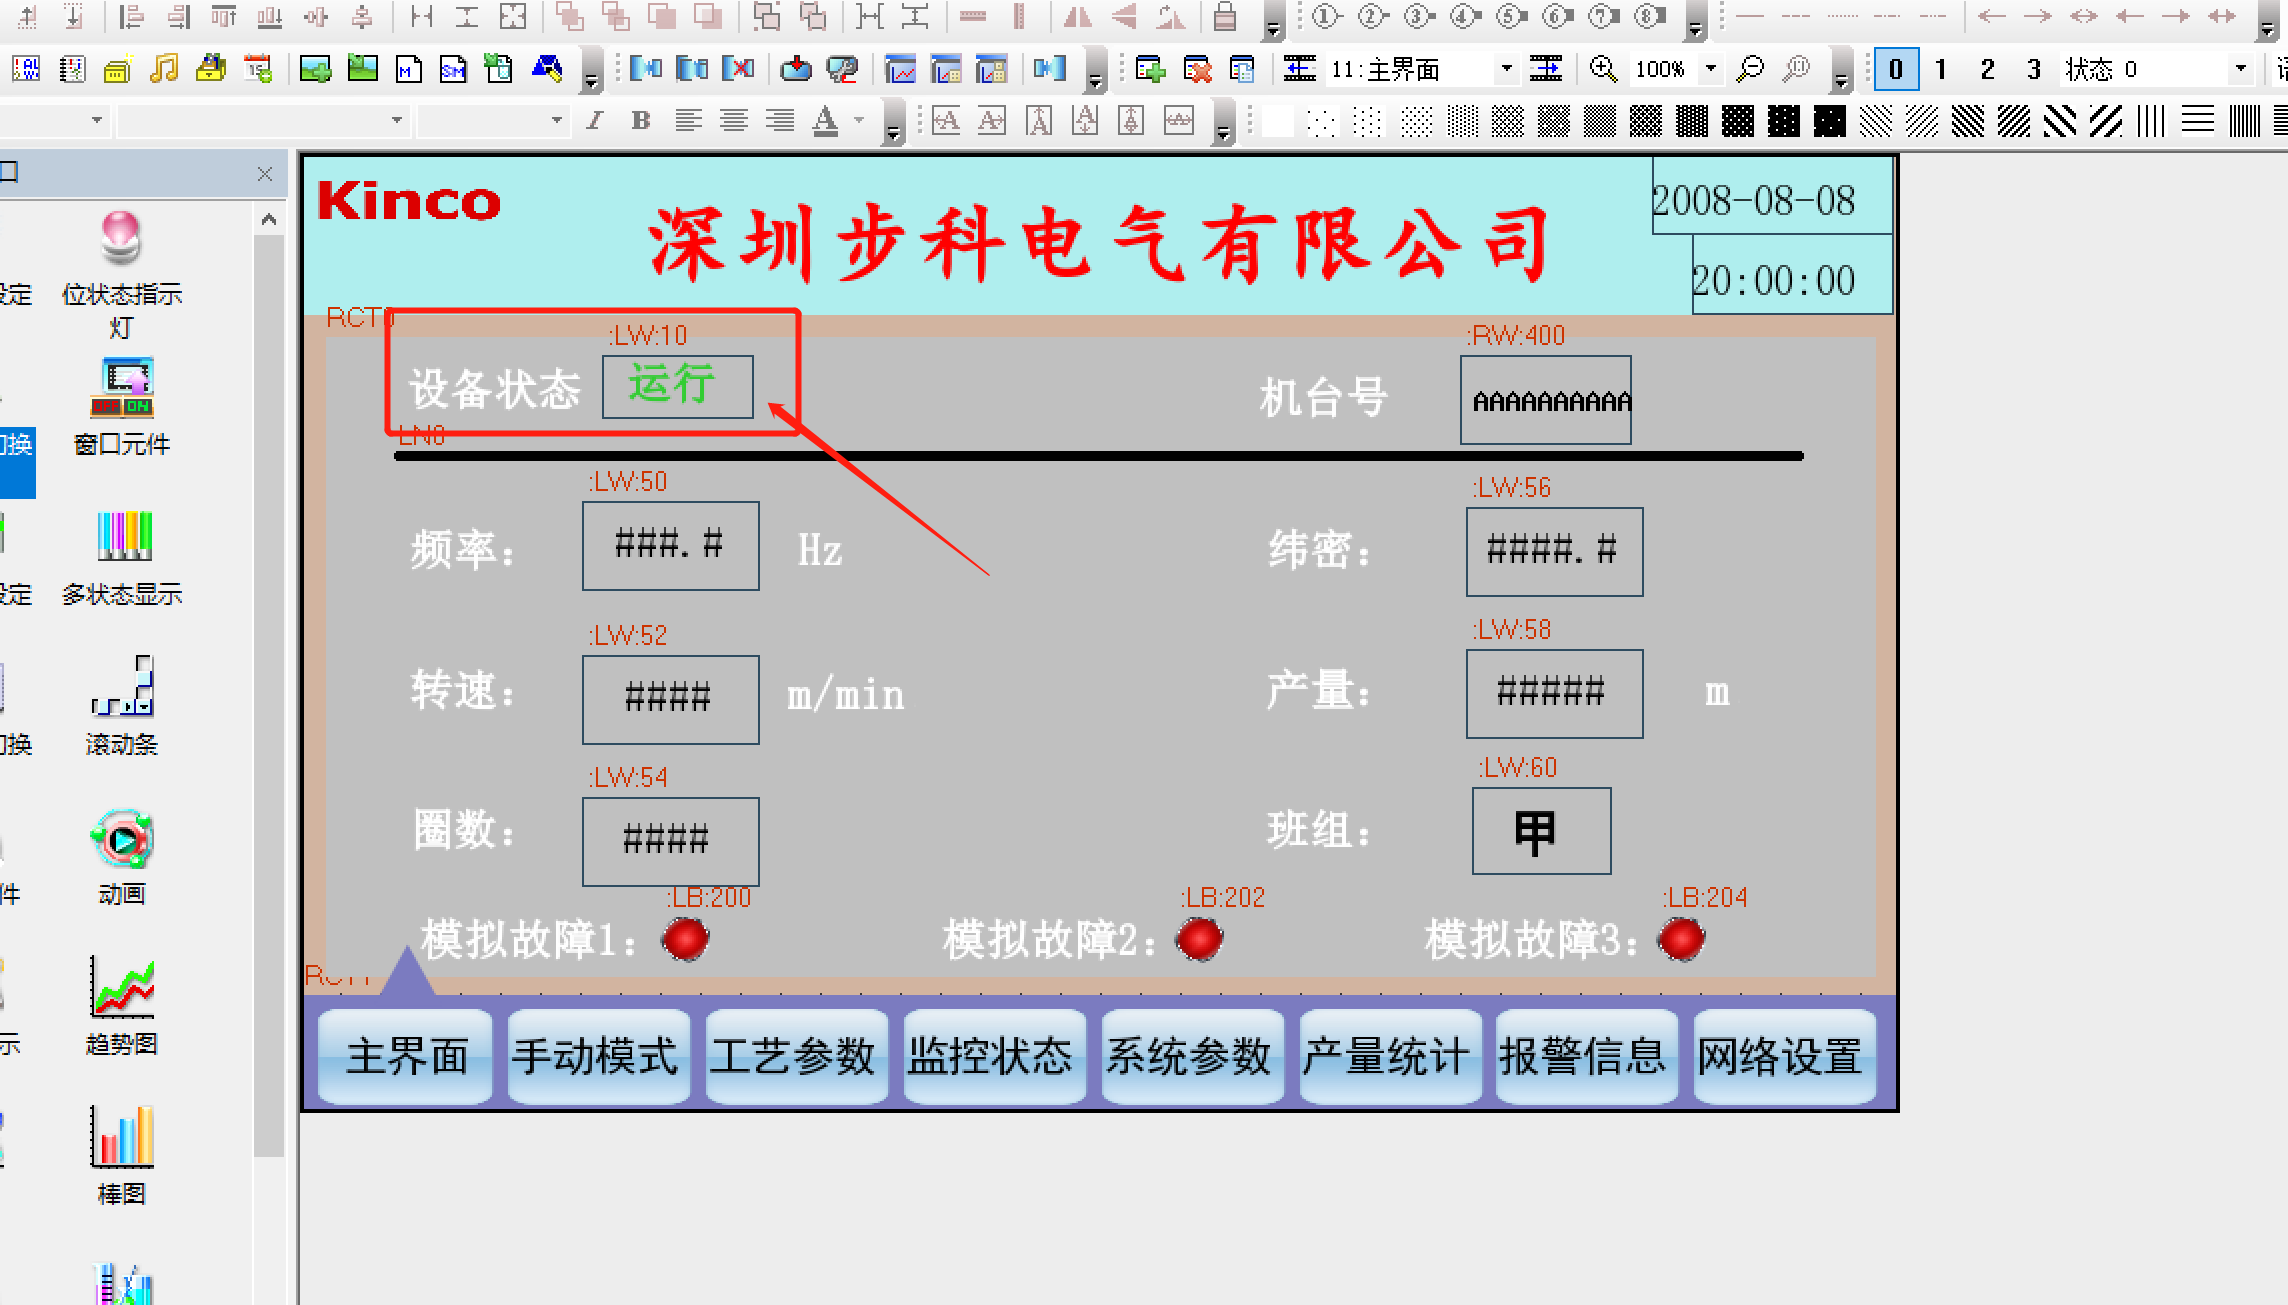Click the add new frame icon
The width and height of the screenshot is (2288, 1305).
point(1150,69)
